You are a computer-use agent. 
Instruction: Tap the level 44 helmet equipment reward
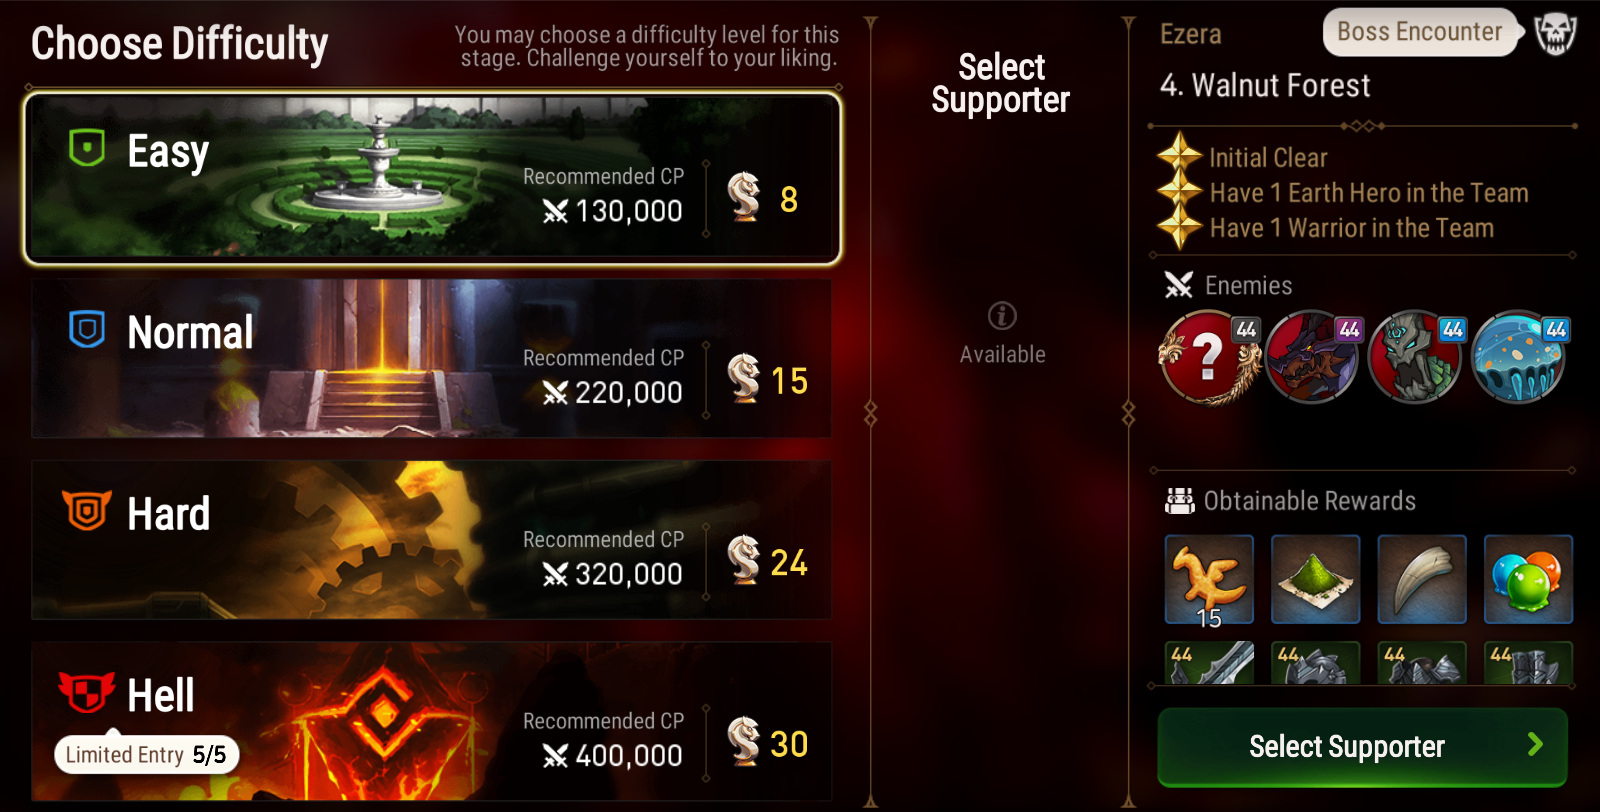pos(1315,663)
